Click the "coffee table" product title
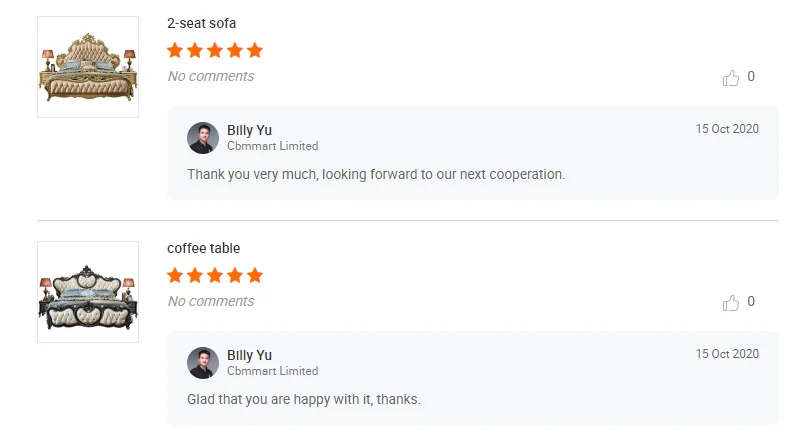The image size is (794, 437). click(204, 248)
